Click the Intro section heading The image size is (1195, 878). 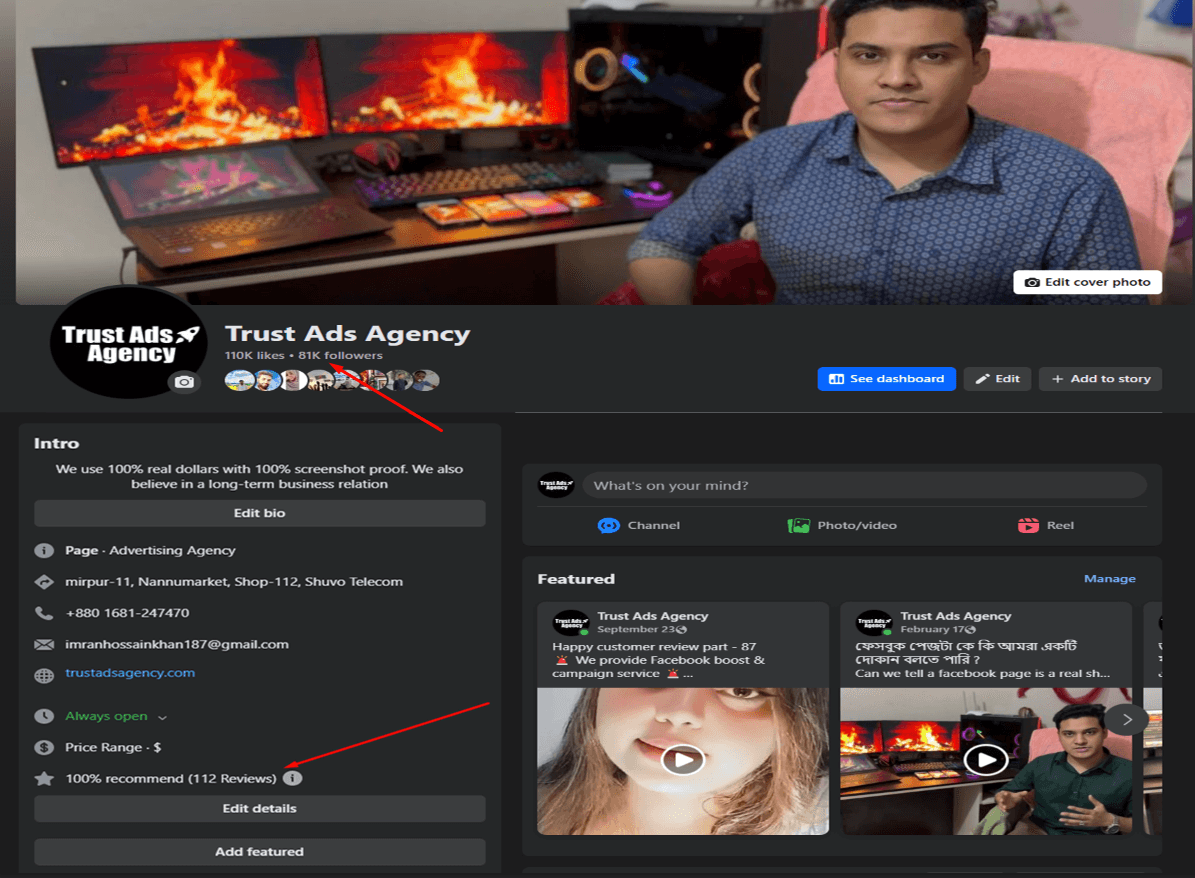(x=56, y=444)
